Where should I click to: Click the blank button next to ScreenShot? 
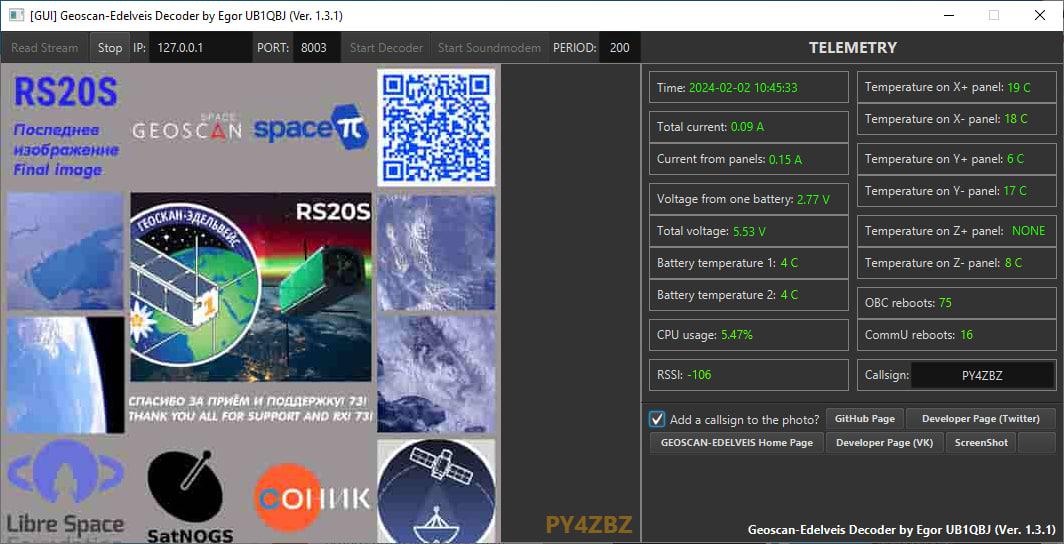click(x=1037, y=442)
